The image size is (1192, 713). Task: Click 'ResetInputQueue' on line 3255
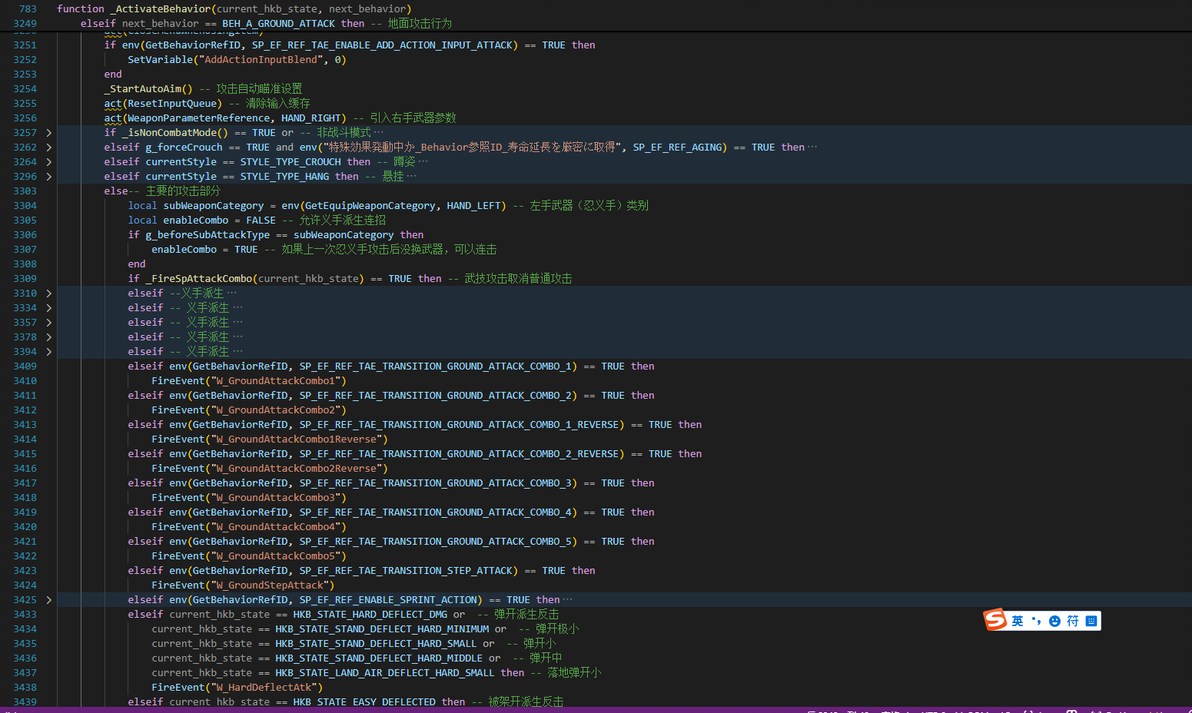pyautogui.click(x=175, y=103)
